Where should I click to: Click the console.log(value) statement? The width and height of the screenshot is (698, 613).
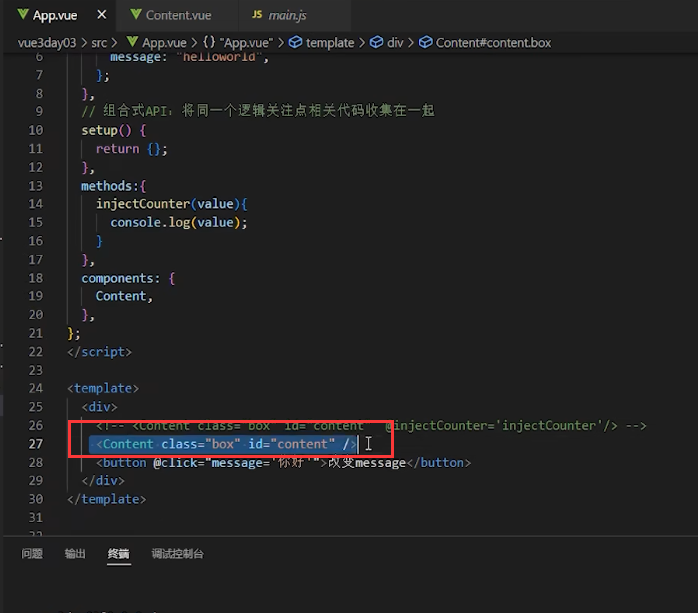[179, 223]
